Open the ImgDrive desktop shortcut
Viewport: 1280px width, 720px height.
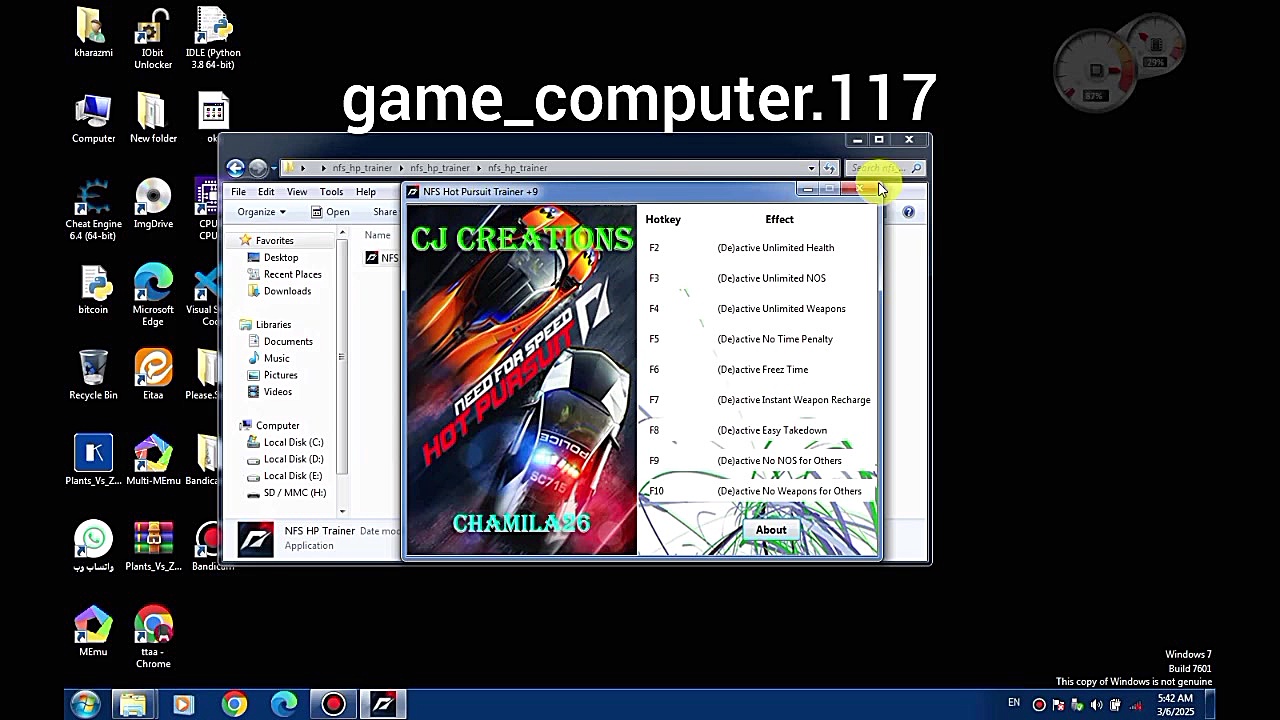tap(153, 204)
